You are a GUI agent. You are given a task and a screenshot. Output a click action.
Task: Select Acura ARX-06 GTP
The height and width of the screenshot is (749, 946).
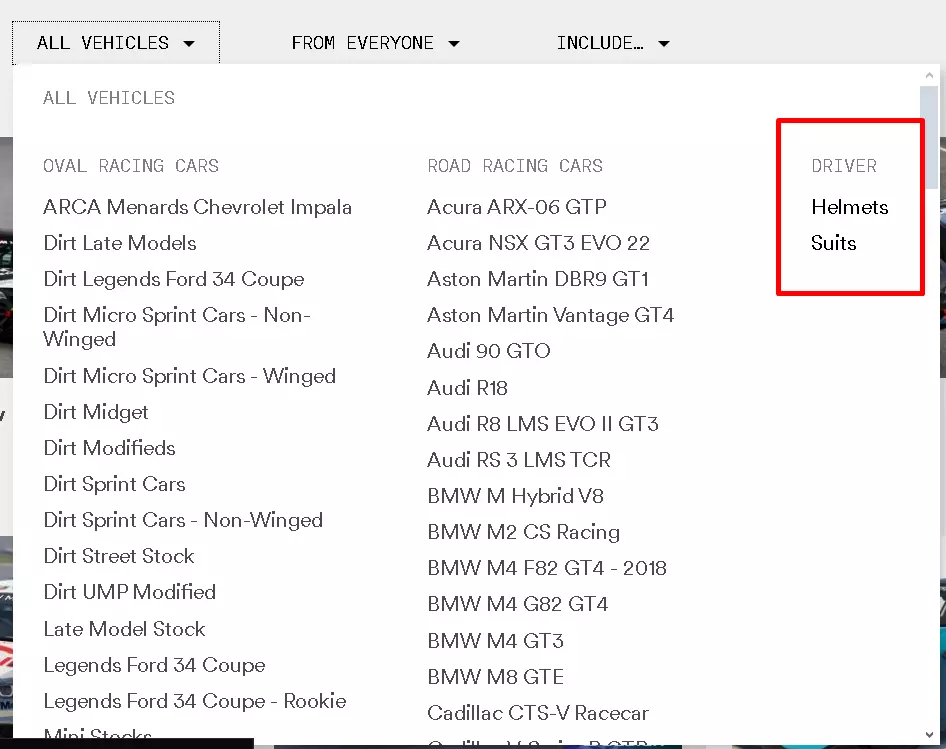pos(517,207)
